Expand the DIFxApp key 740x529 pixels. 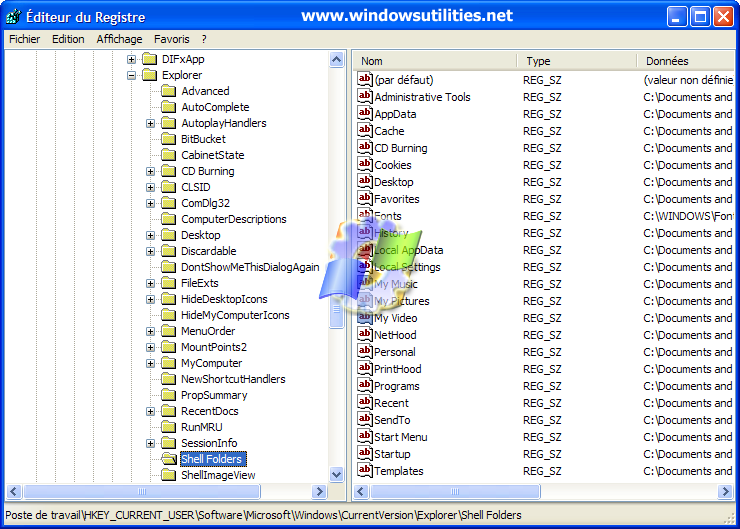tap(132, 59)
